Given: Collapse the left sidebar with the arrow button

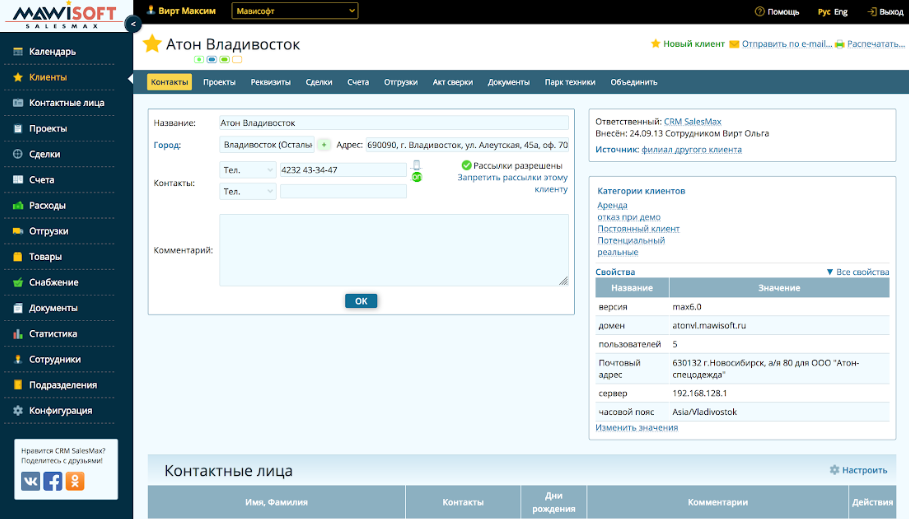Looking at the screenshot, I should (133, 24).
